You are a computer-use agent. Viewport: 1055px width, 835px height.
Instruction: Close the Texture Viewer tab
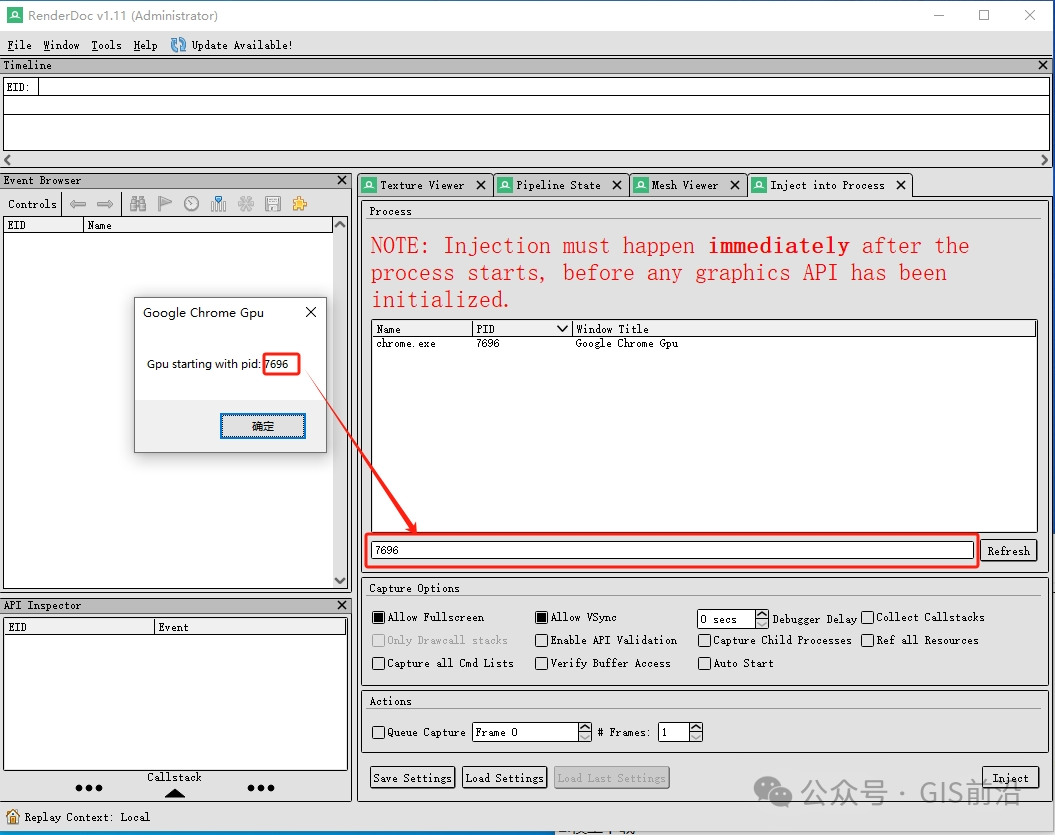[x=481, y=185]
